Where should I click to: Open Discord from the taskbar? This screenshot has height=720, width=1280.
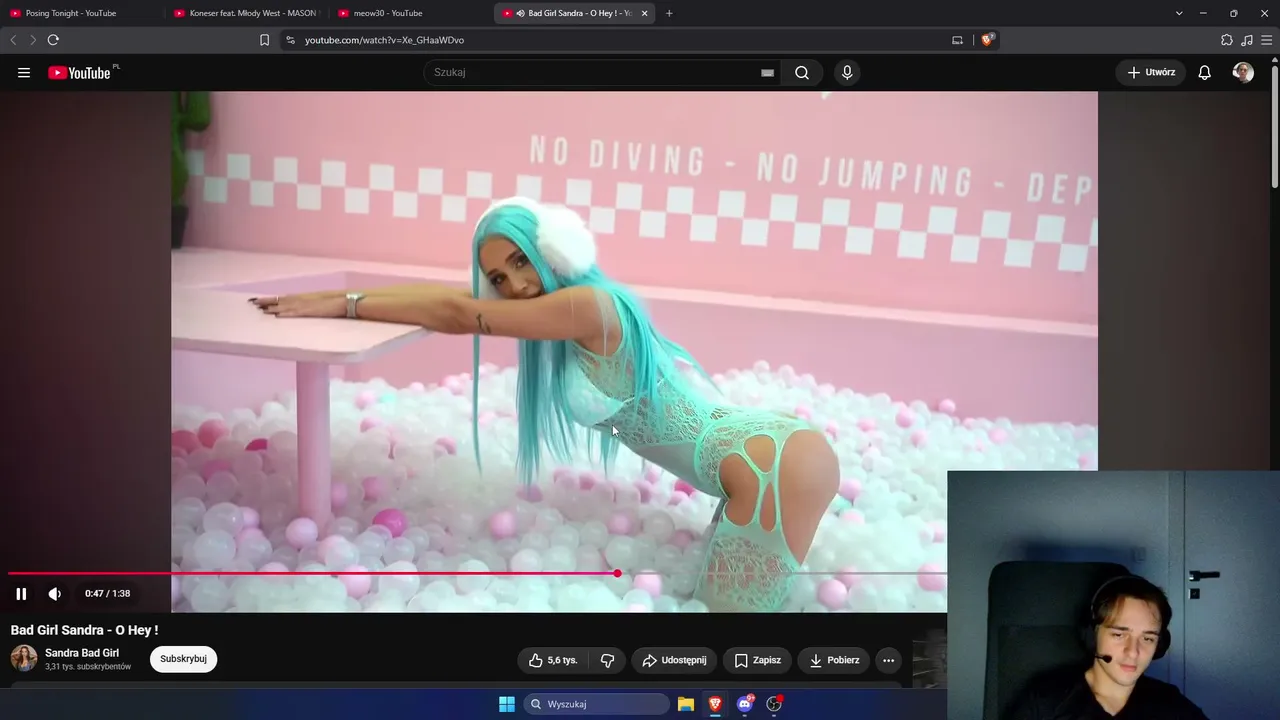[x=745, y=704]
